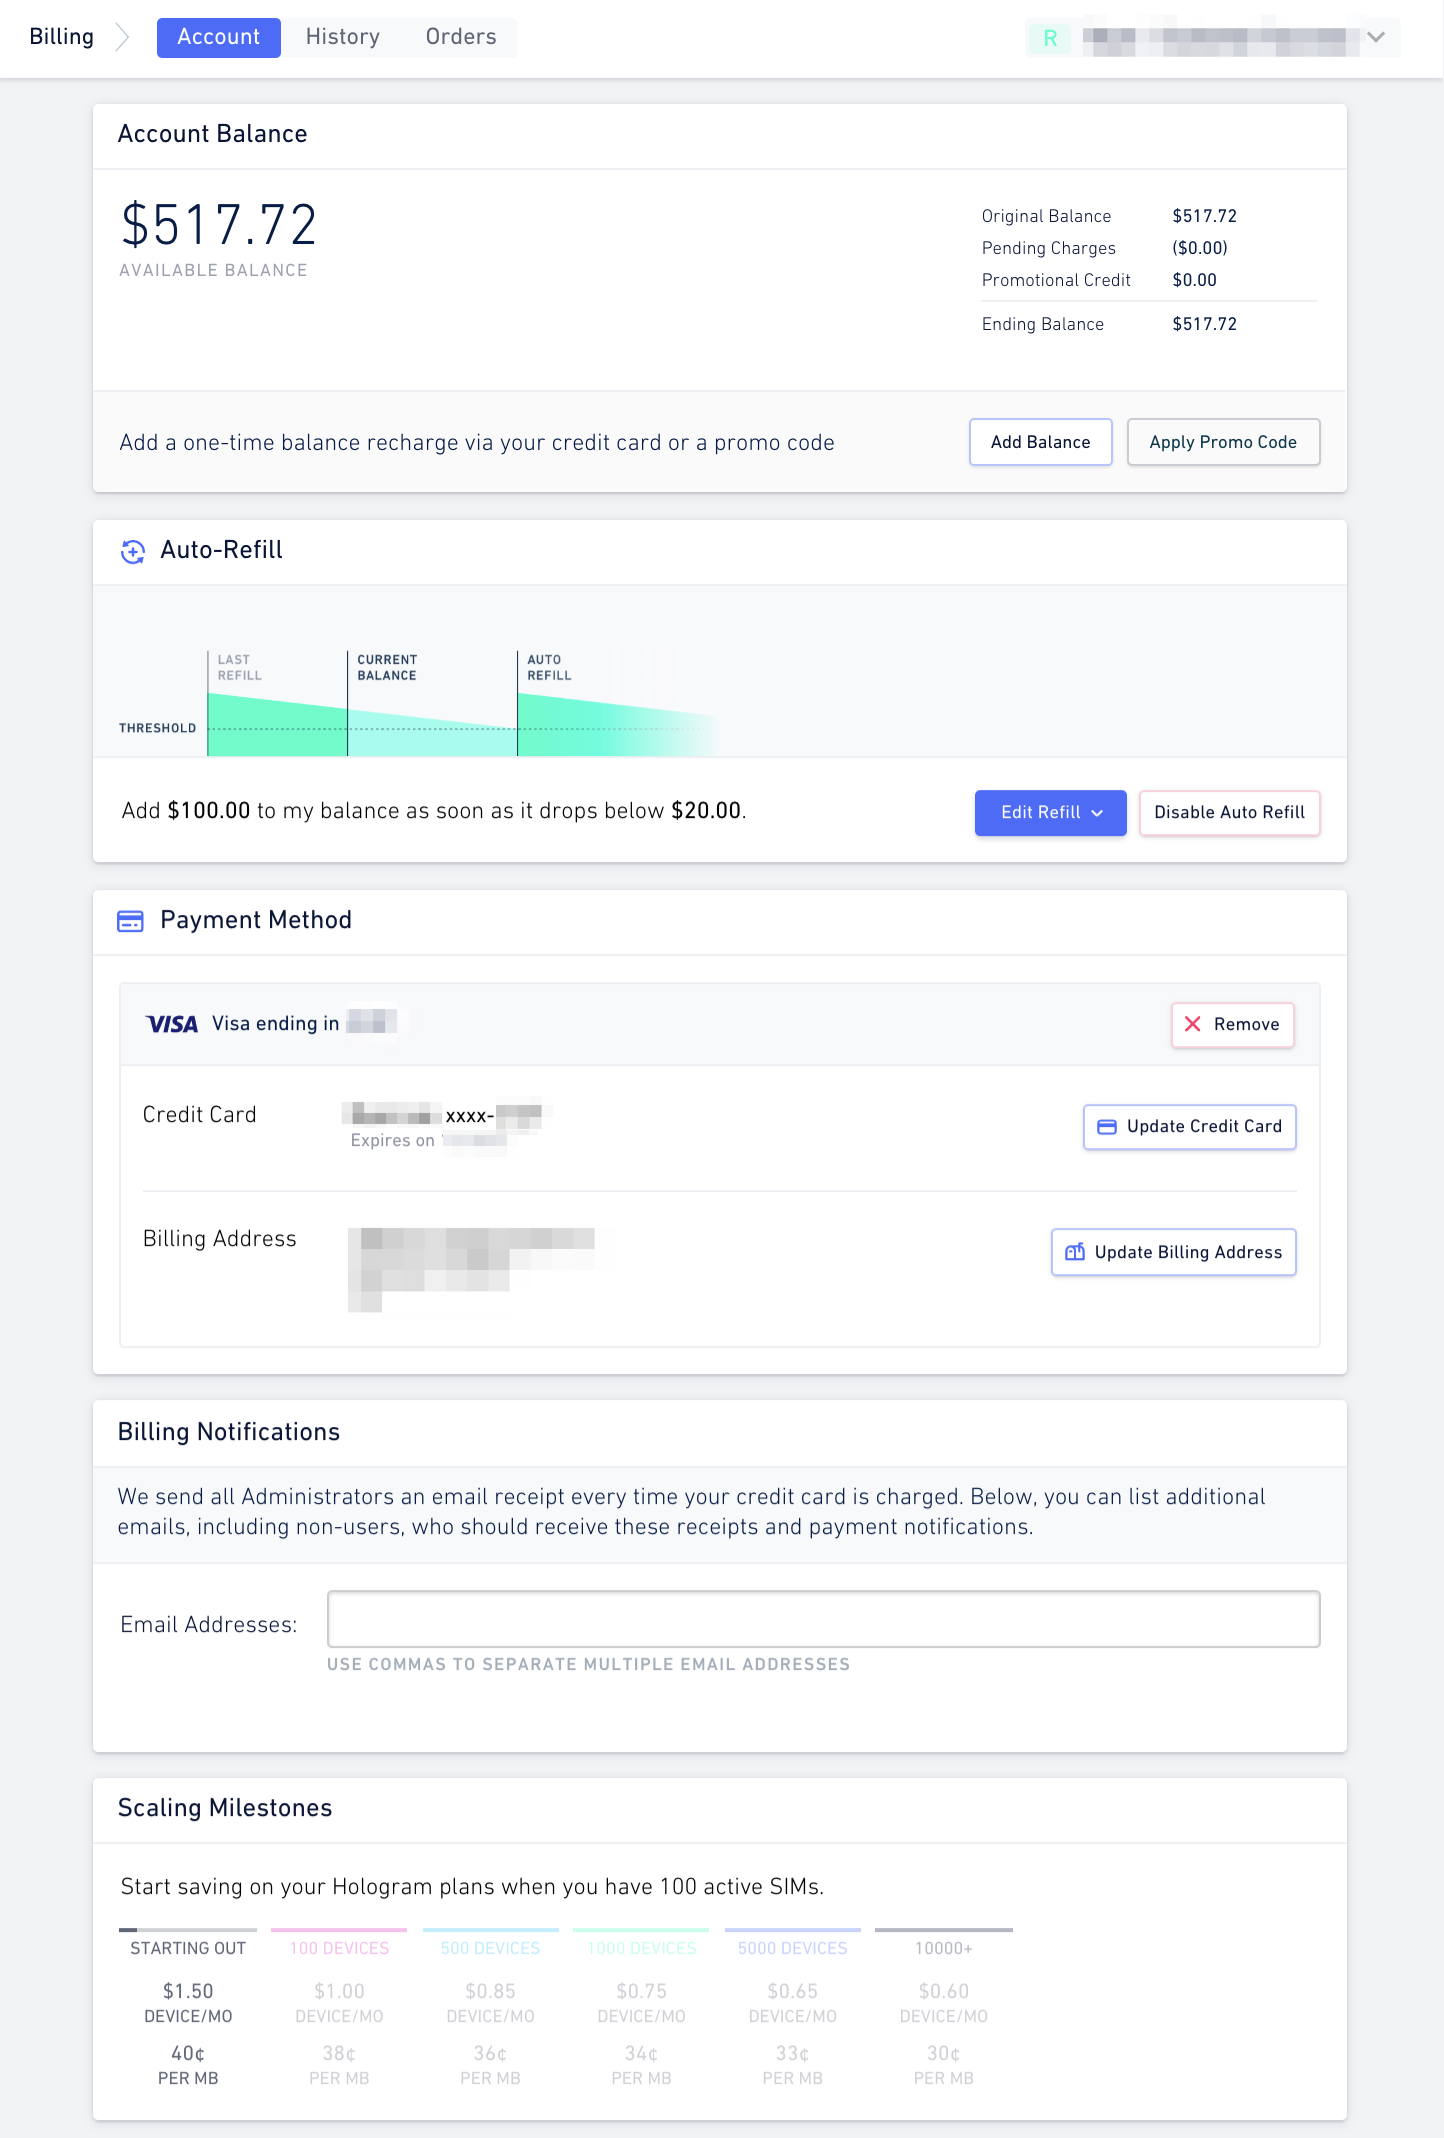Click the Auto-Refill circular plus icon

pyautogui.click(x=132, y=551)
